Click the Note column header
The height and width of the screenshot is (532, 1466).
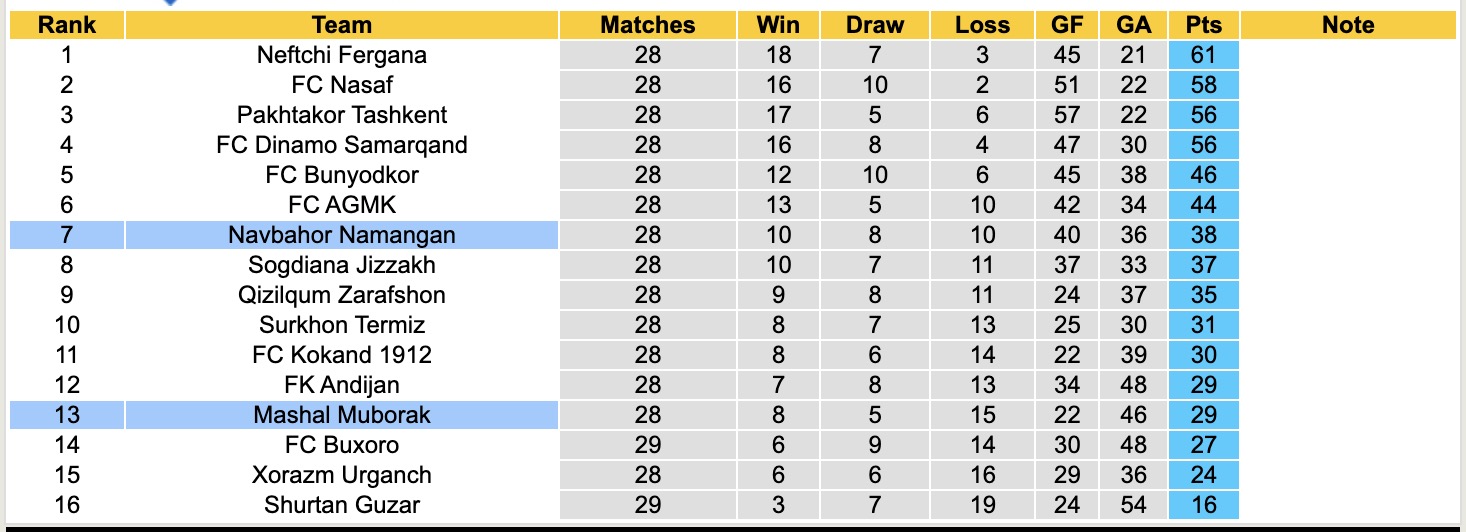pyautogui.click(x=1348, y=25)
